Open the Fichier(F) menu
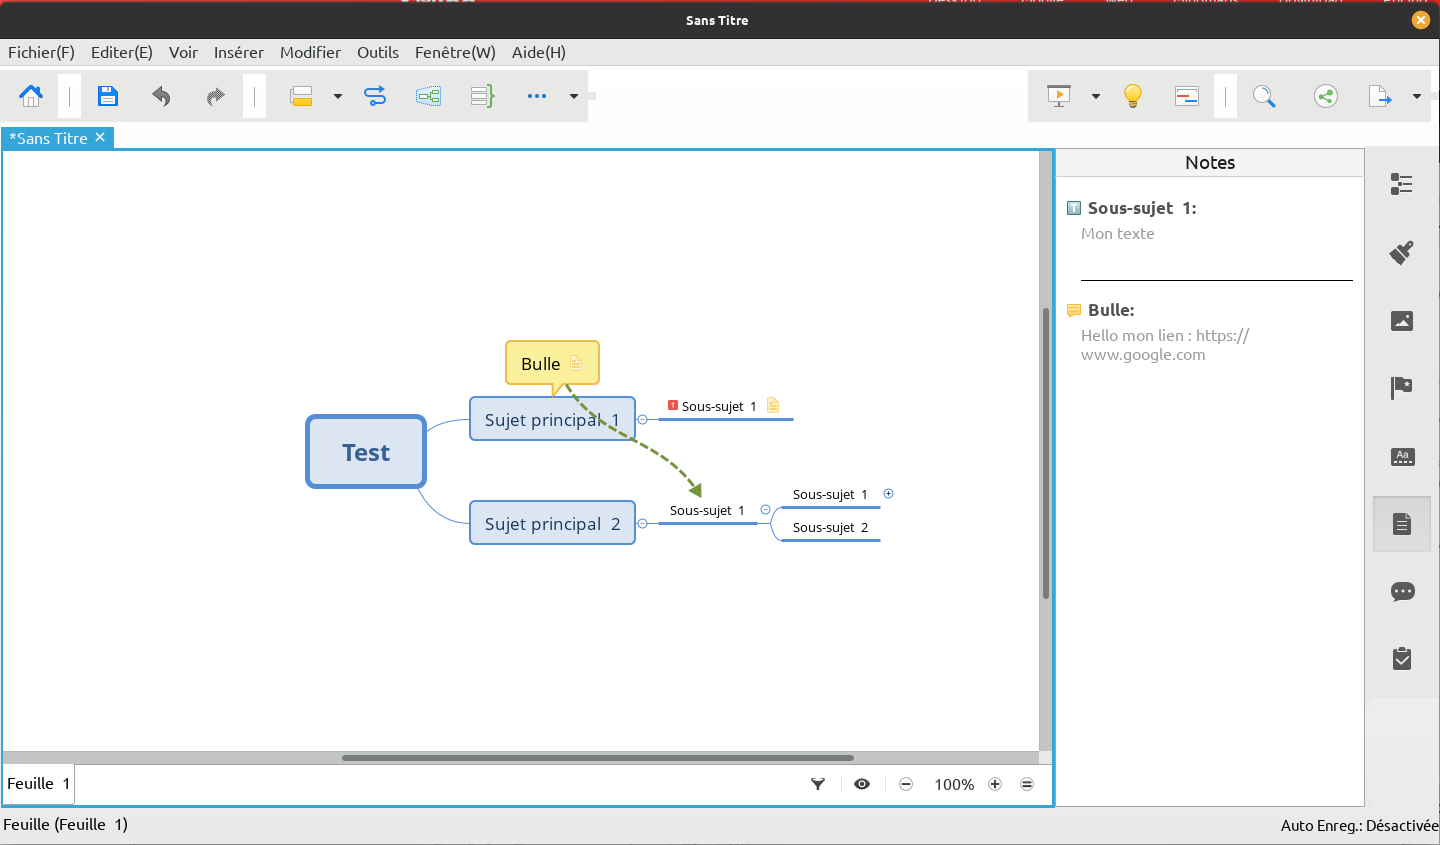The height and width of the screenshot is (845, 1440). (x=41, y=52)
